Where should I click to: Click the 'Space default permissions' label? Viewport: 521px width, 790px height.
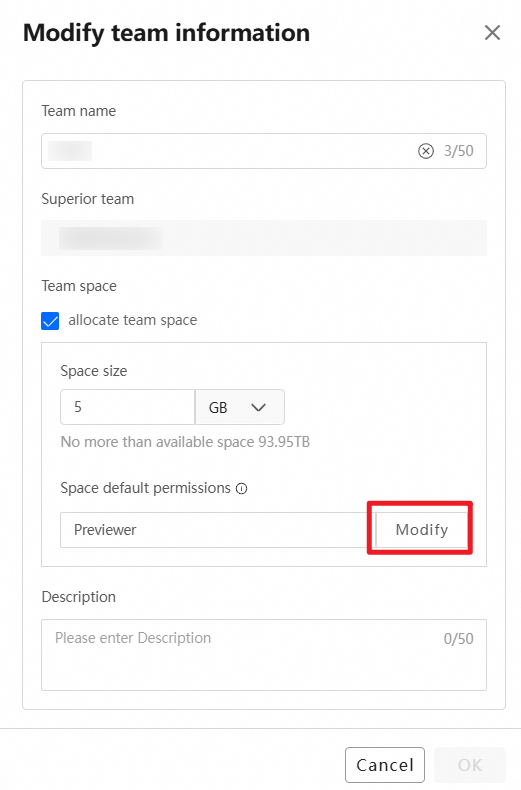pos(146,488)
